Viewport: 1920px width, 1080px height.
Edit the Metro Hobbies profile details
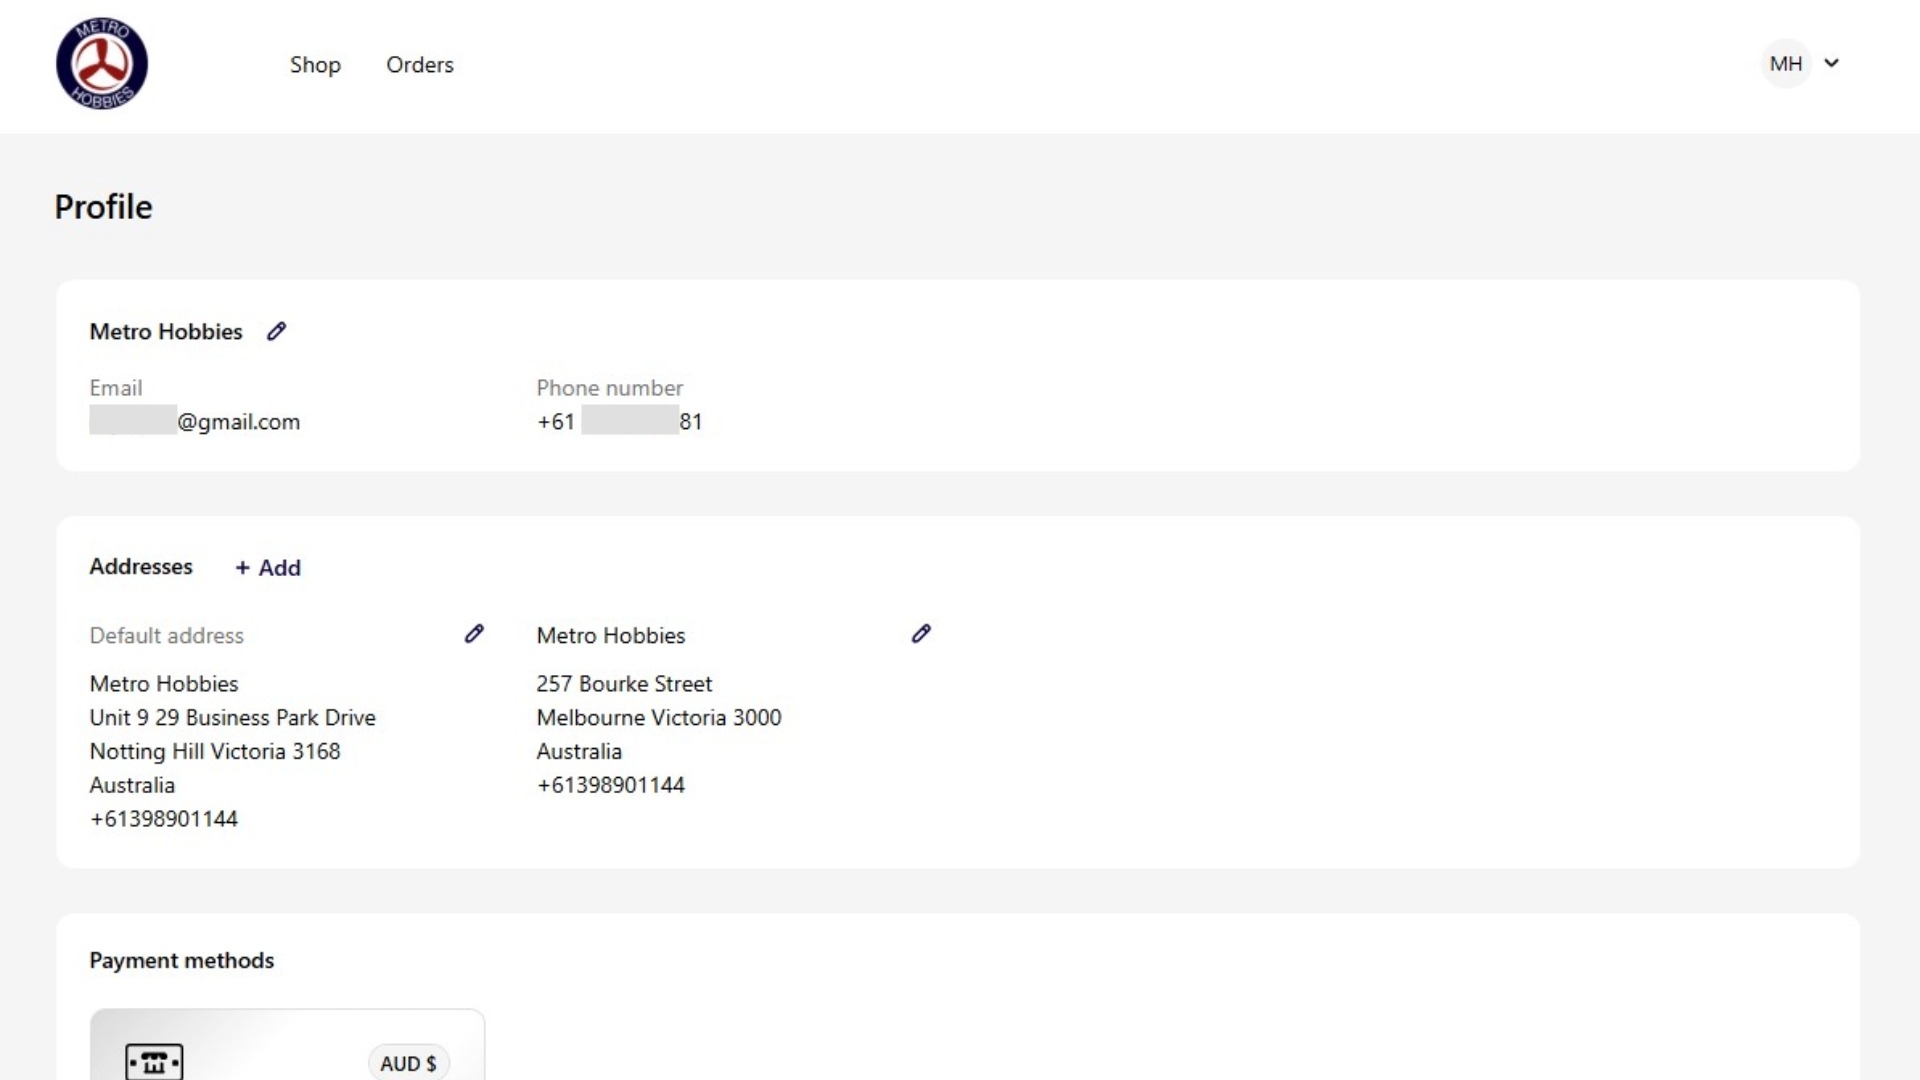(277, 331)
